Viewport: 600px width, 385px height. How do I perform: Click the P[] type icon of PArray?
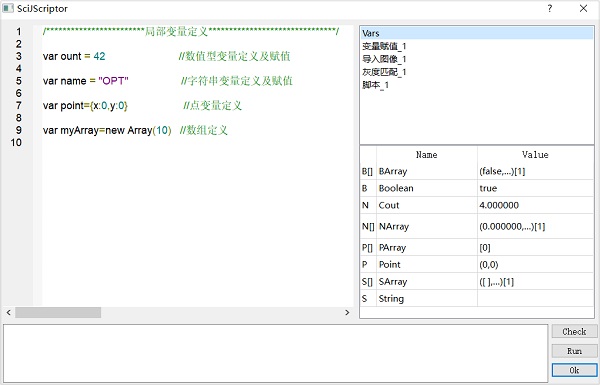[x=367, y=248]
